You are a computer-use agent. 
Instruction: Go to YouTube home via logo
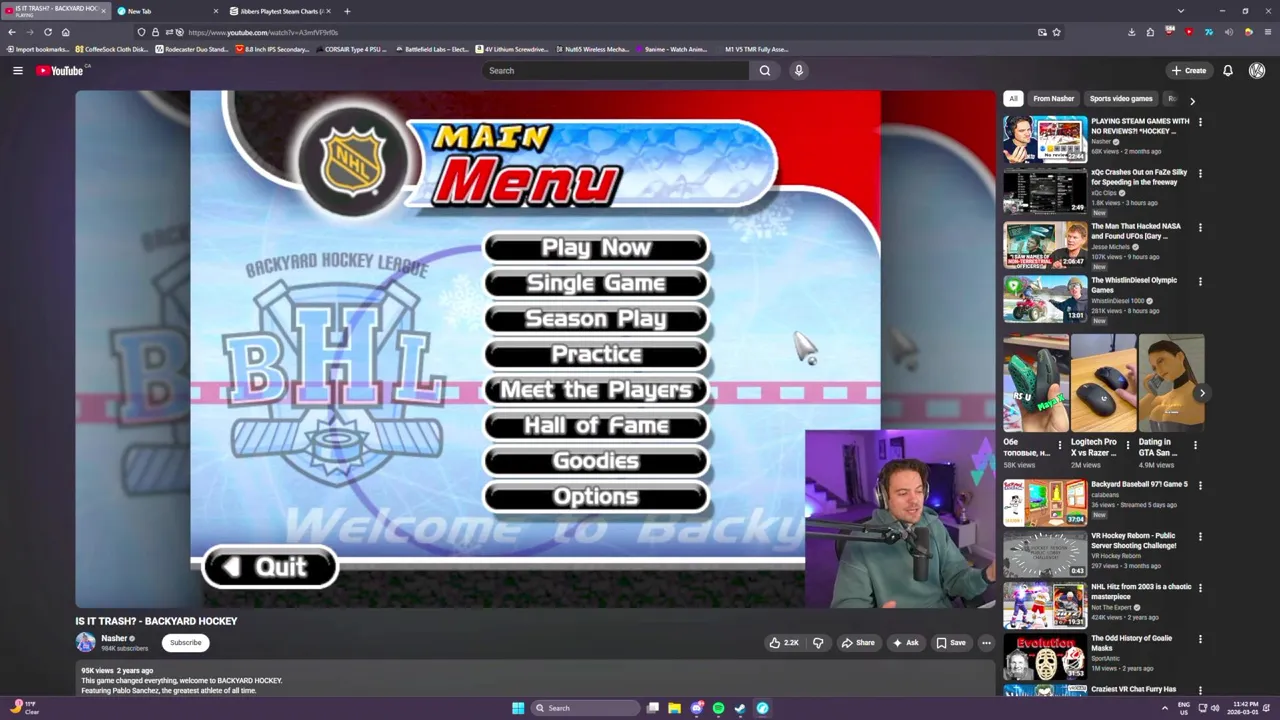[60, 70]
